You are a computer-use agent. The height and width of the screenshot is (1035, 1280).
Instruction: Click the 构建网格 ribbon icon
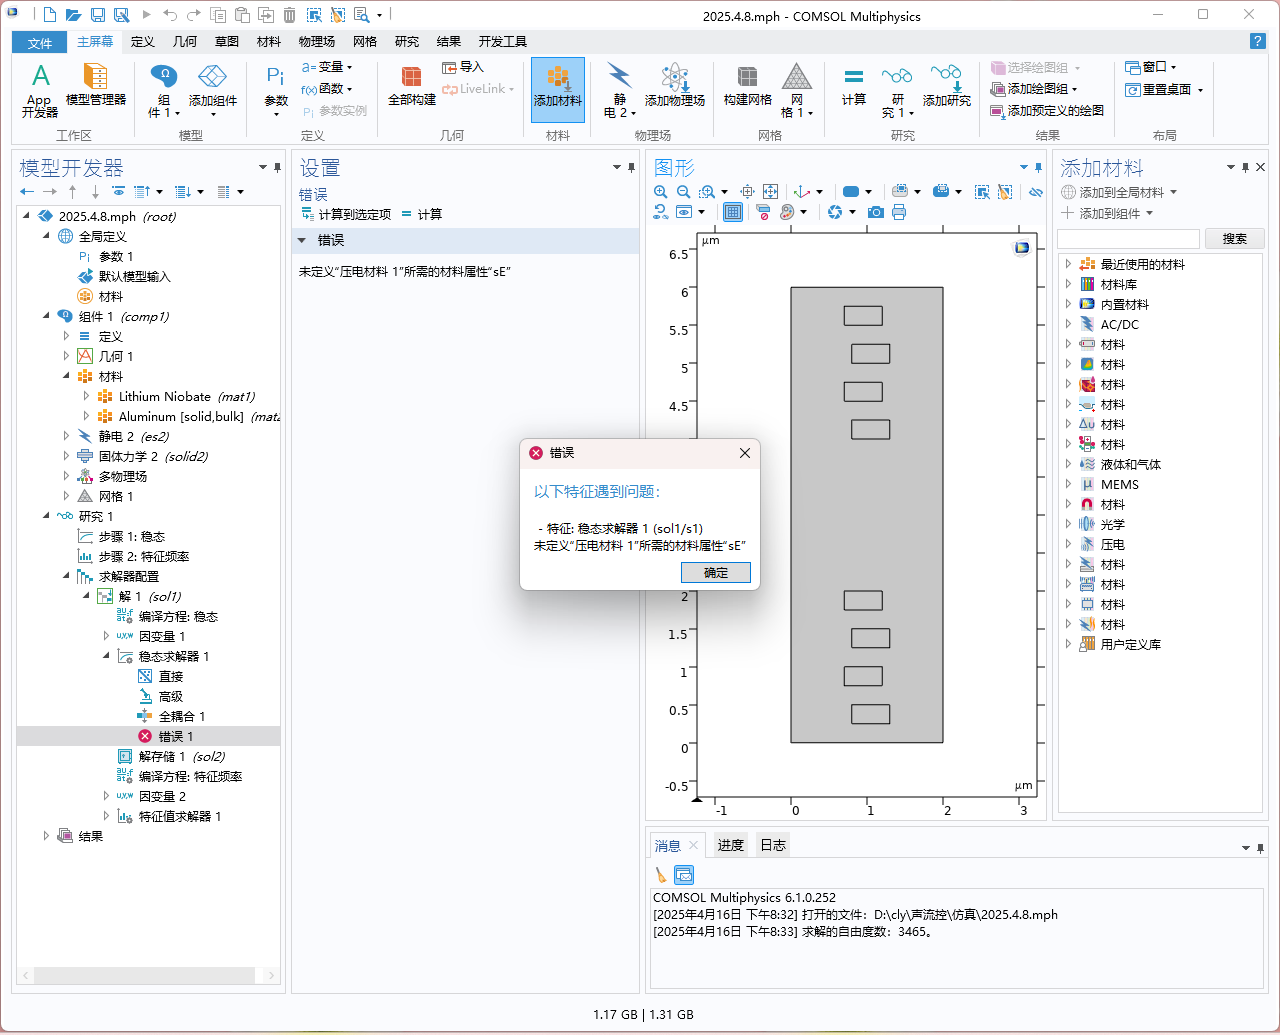click(x=748, y=85)
